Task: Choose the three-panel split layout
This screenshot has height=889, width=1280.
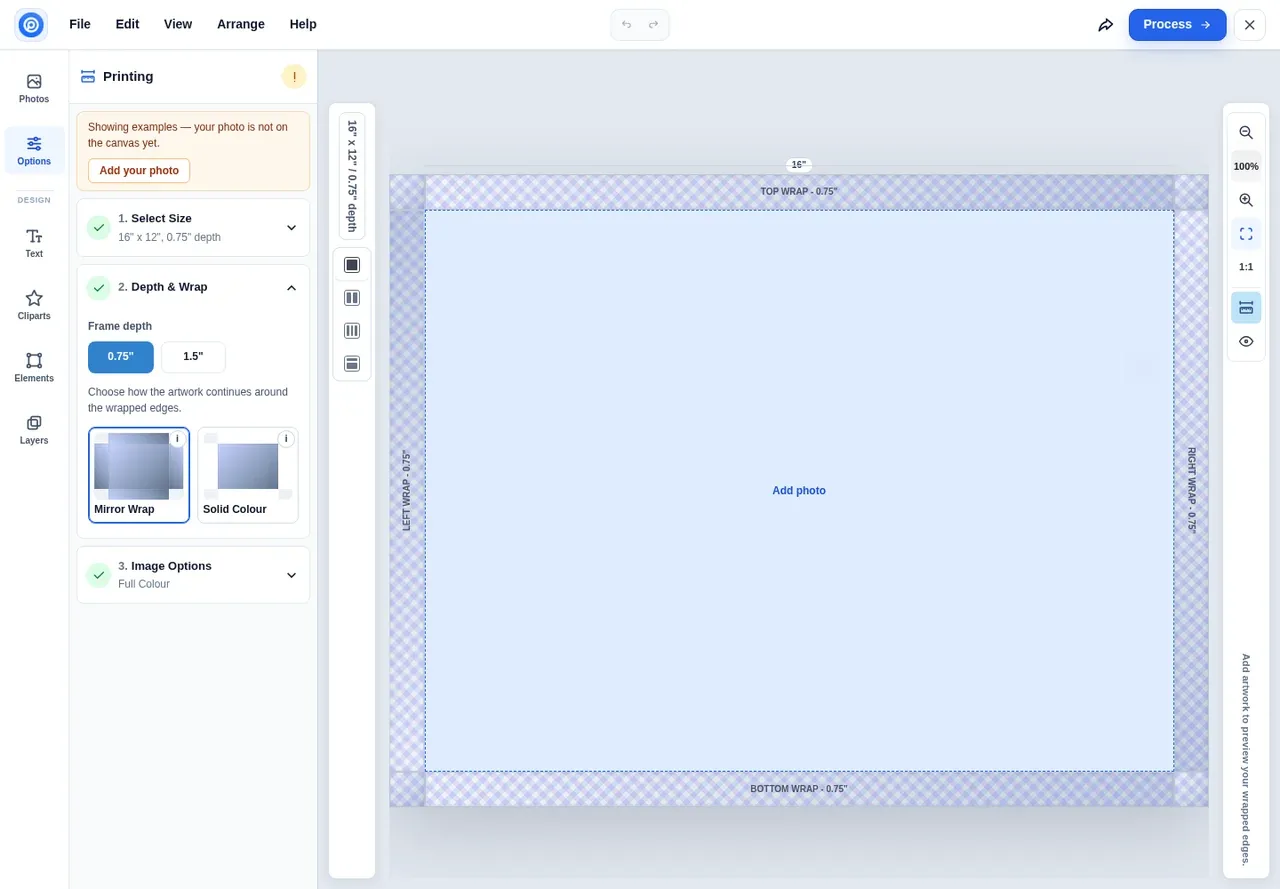Action: pyautogui.click(x=352, y=331)
